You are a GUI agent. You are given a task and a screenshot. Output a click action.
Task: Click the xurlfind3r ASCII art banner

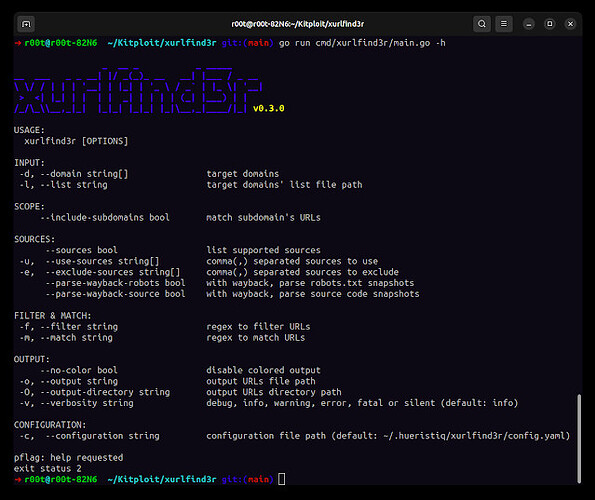click(138, 90)
